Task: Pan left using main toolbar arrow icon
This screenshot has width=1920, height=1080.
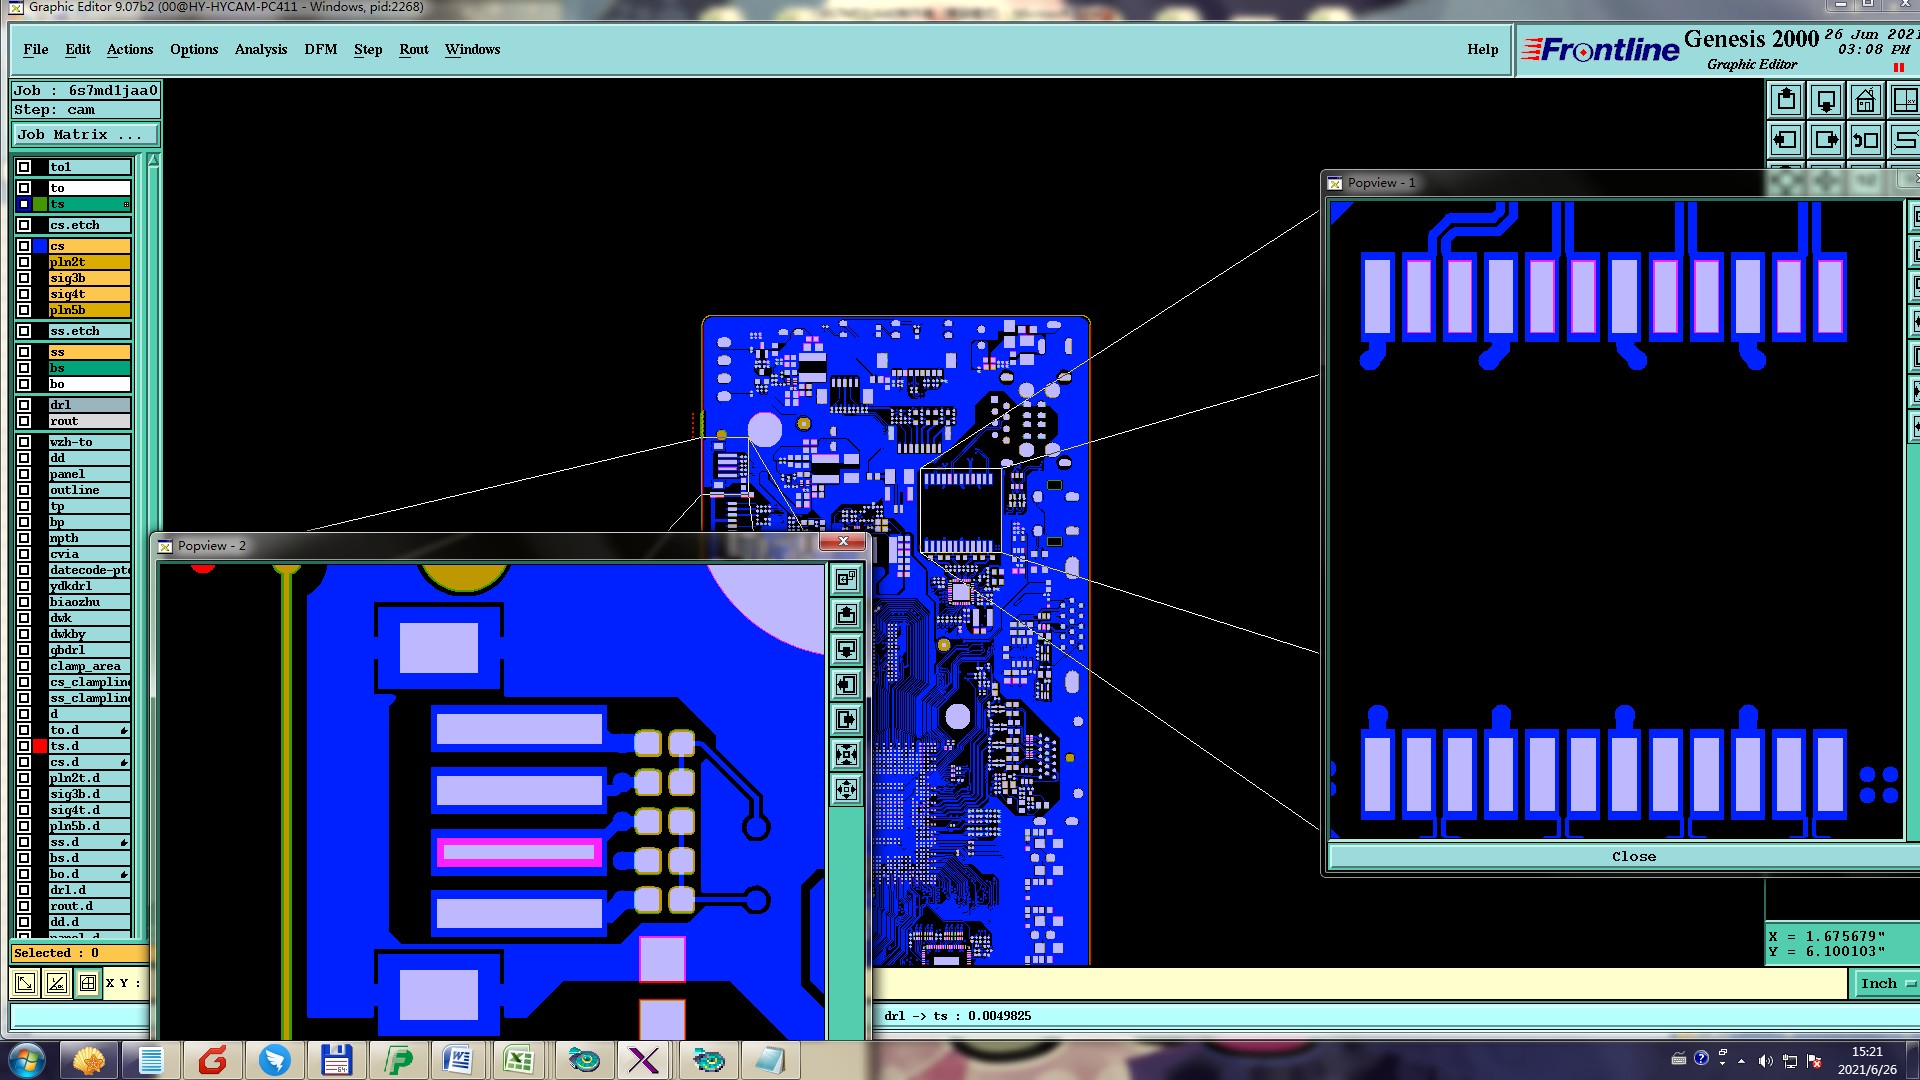Action: [1786, 140]
